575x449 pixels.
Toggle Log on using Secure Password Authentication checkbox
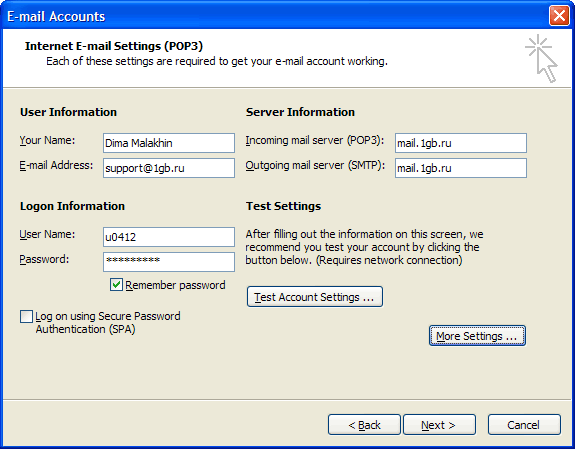26,316
